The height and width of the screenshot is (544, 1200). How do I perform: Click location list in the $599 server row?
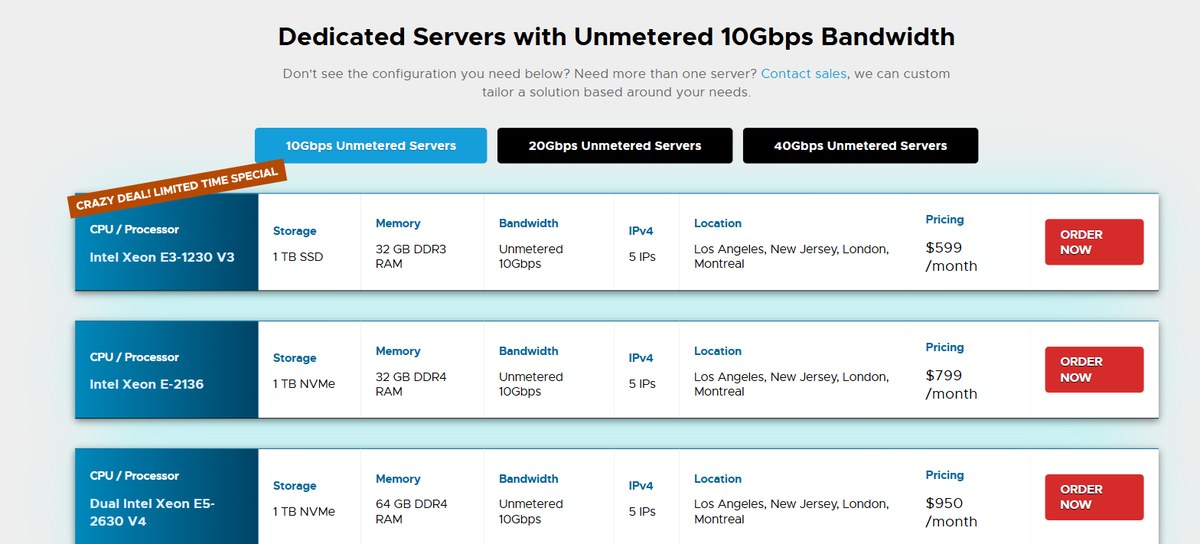[791, 257]
